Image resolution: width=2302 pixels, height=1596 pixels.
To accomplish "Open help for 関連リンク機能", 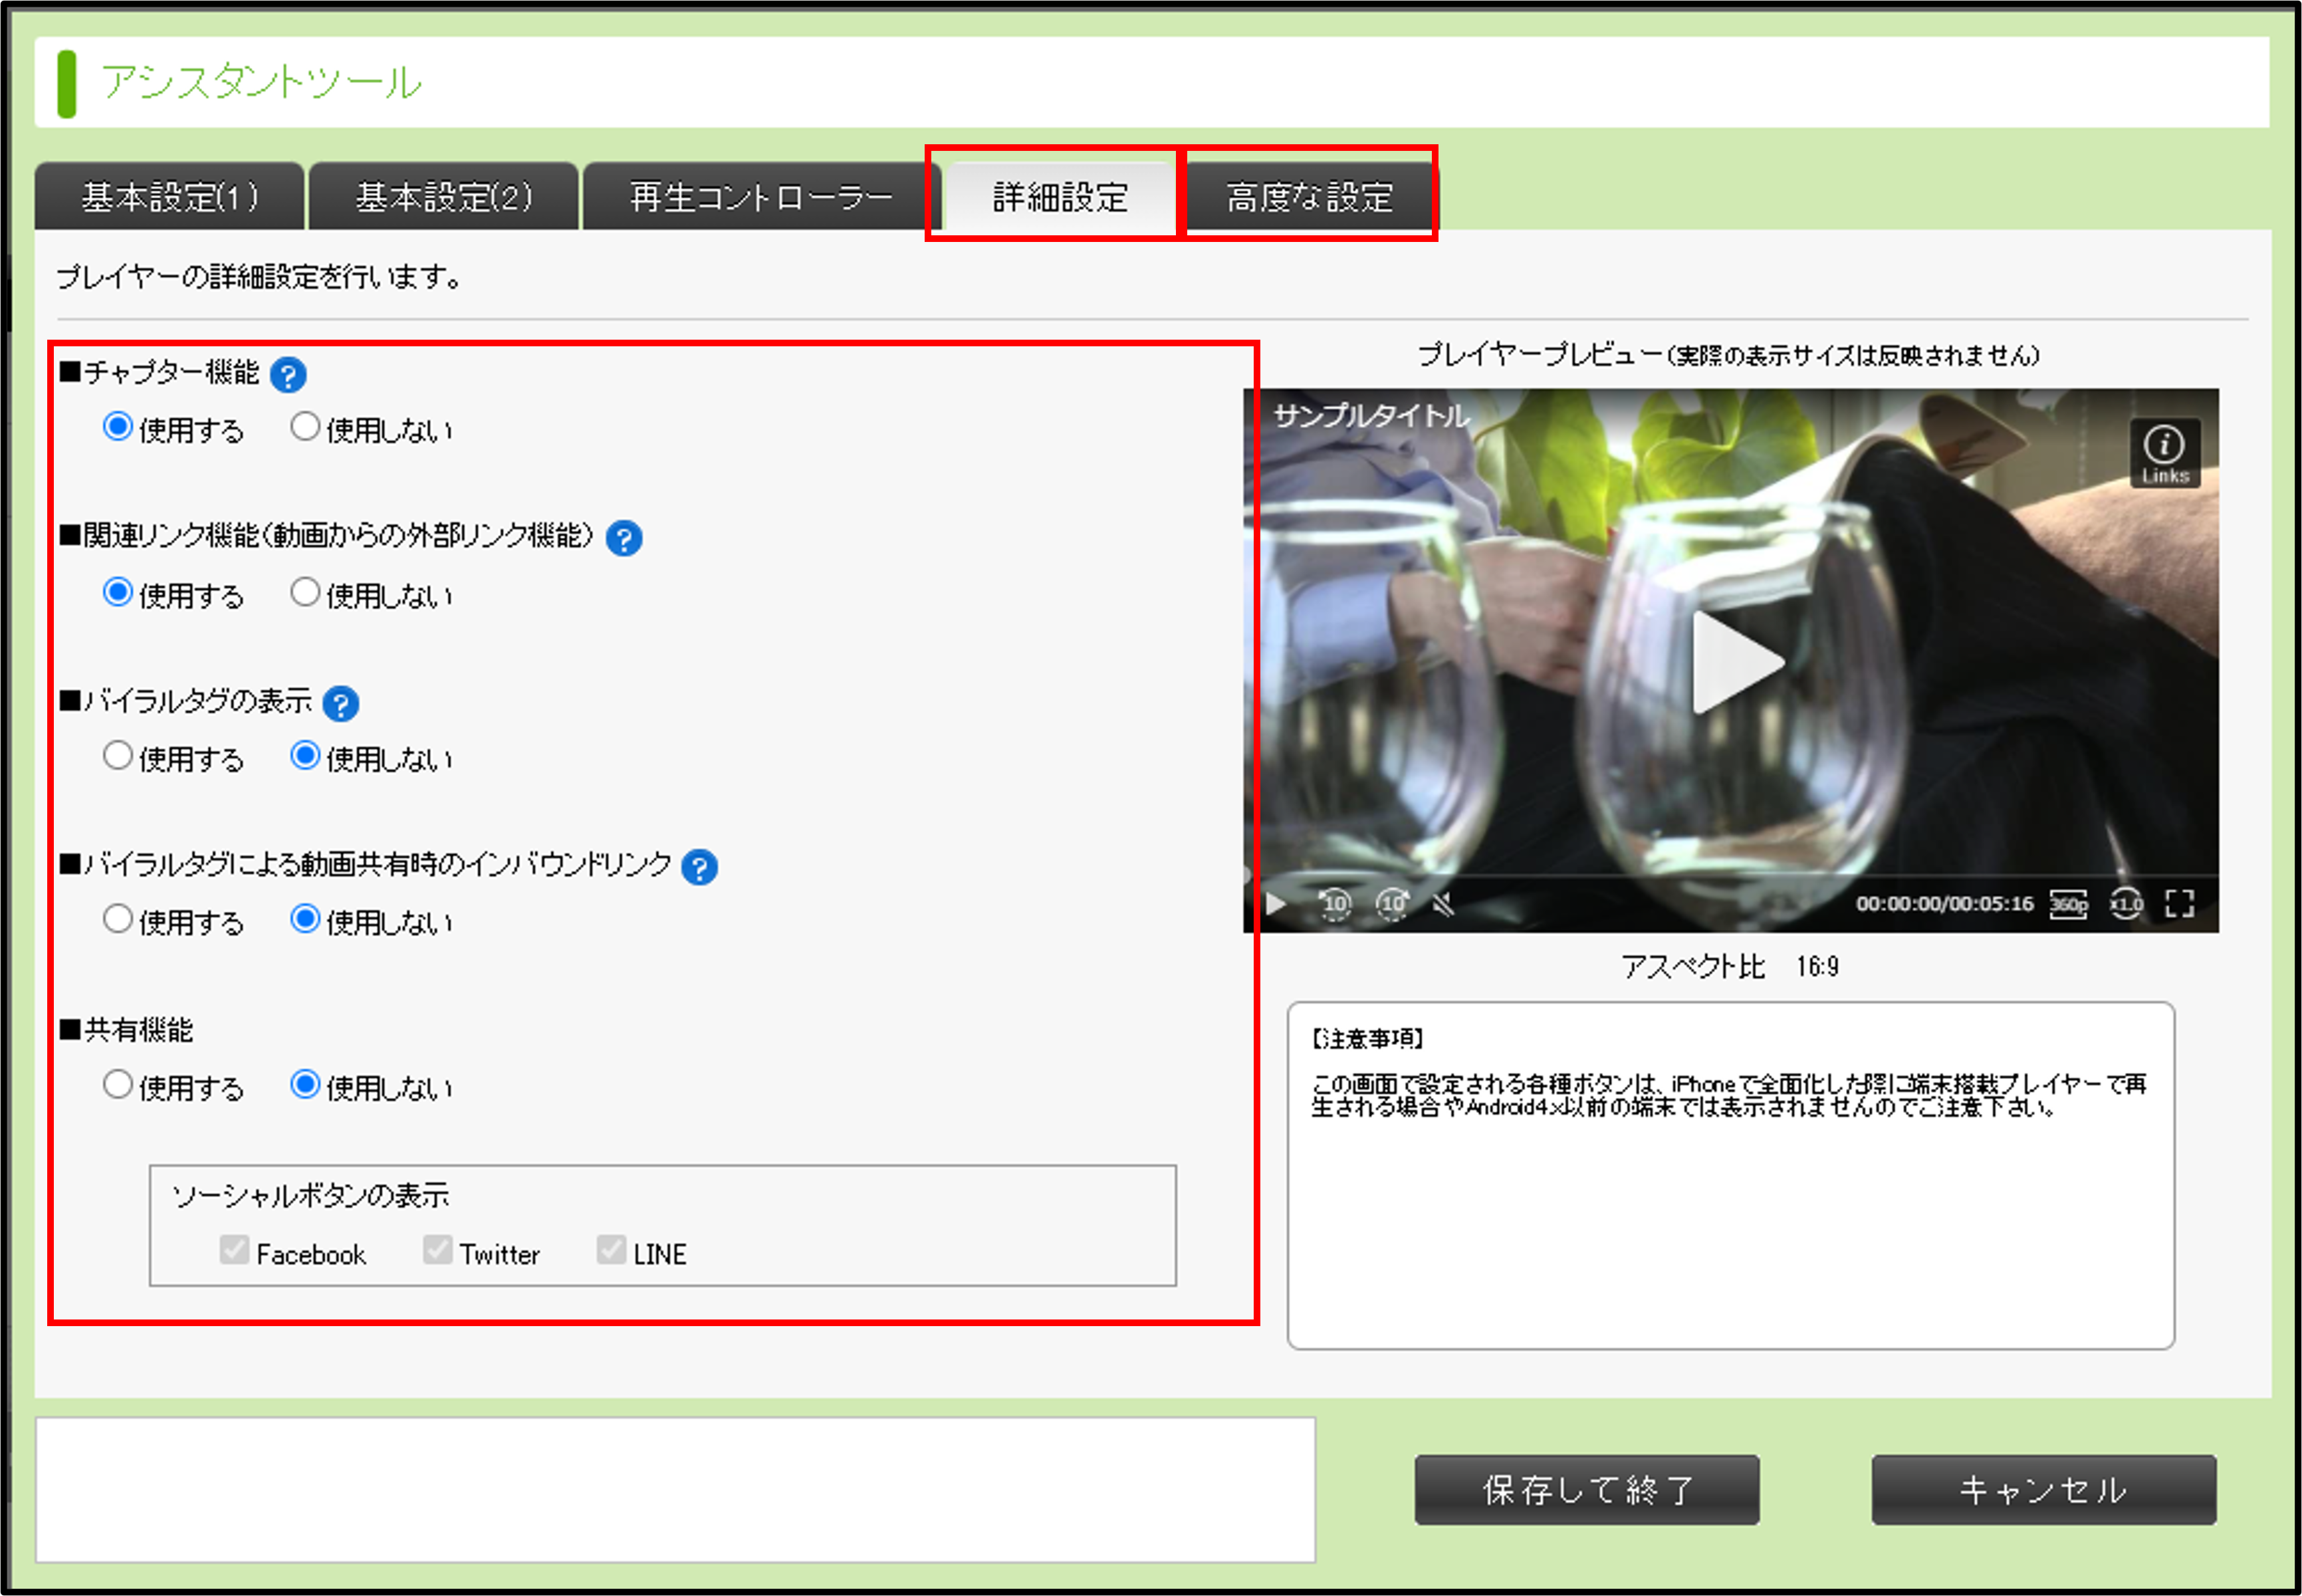I will pos(624,539).
